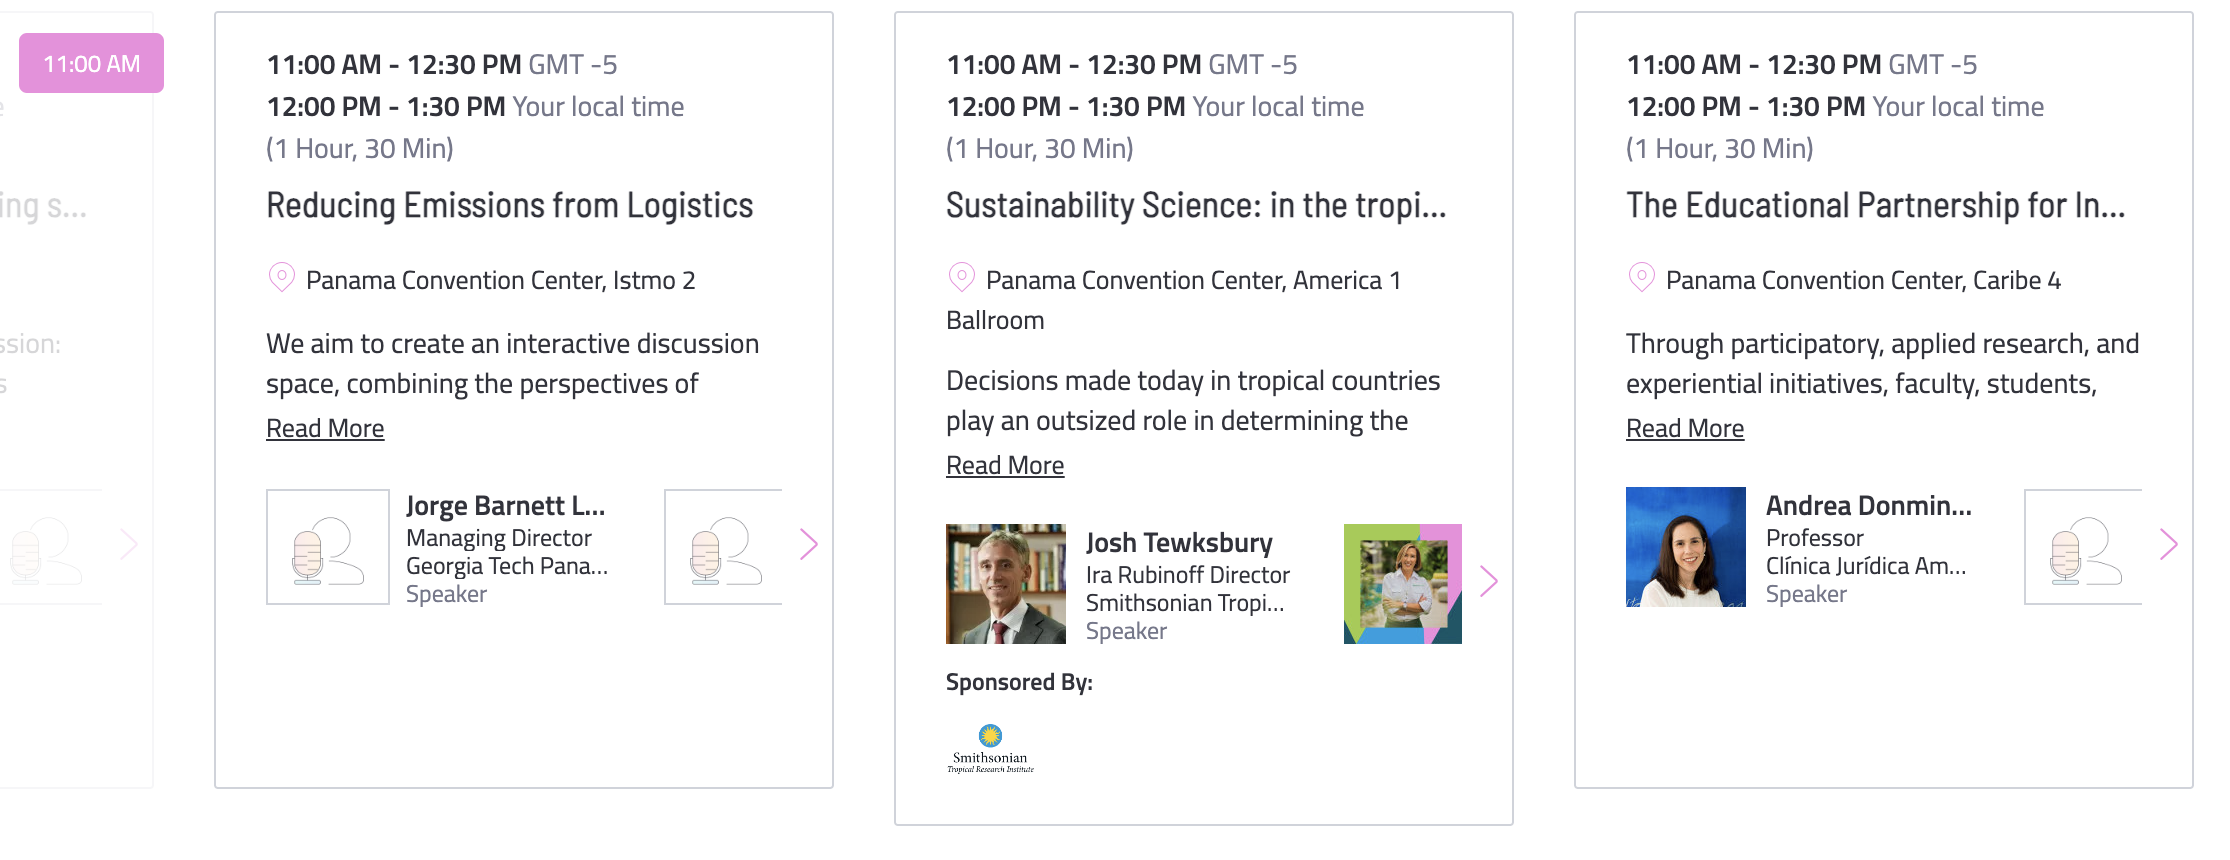The width and height of the screenshot is (2230, 860).
Task: Show next speakers in Educational Partnership card
Action: (x=2169, y=545)
